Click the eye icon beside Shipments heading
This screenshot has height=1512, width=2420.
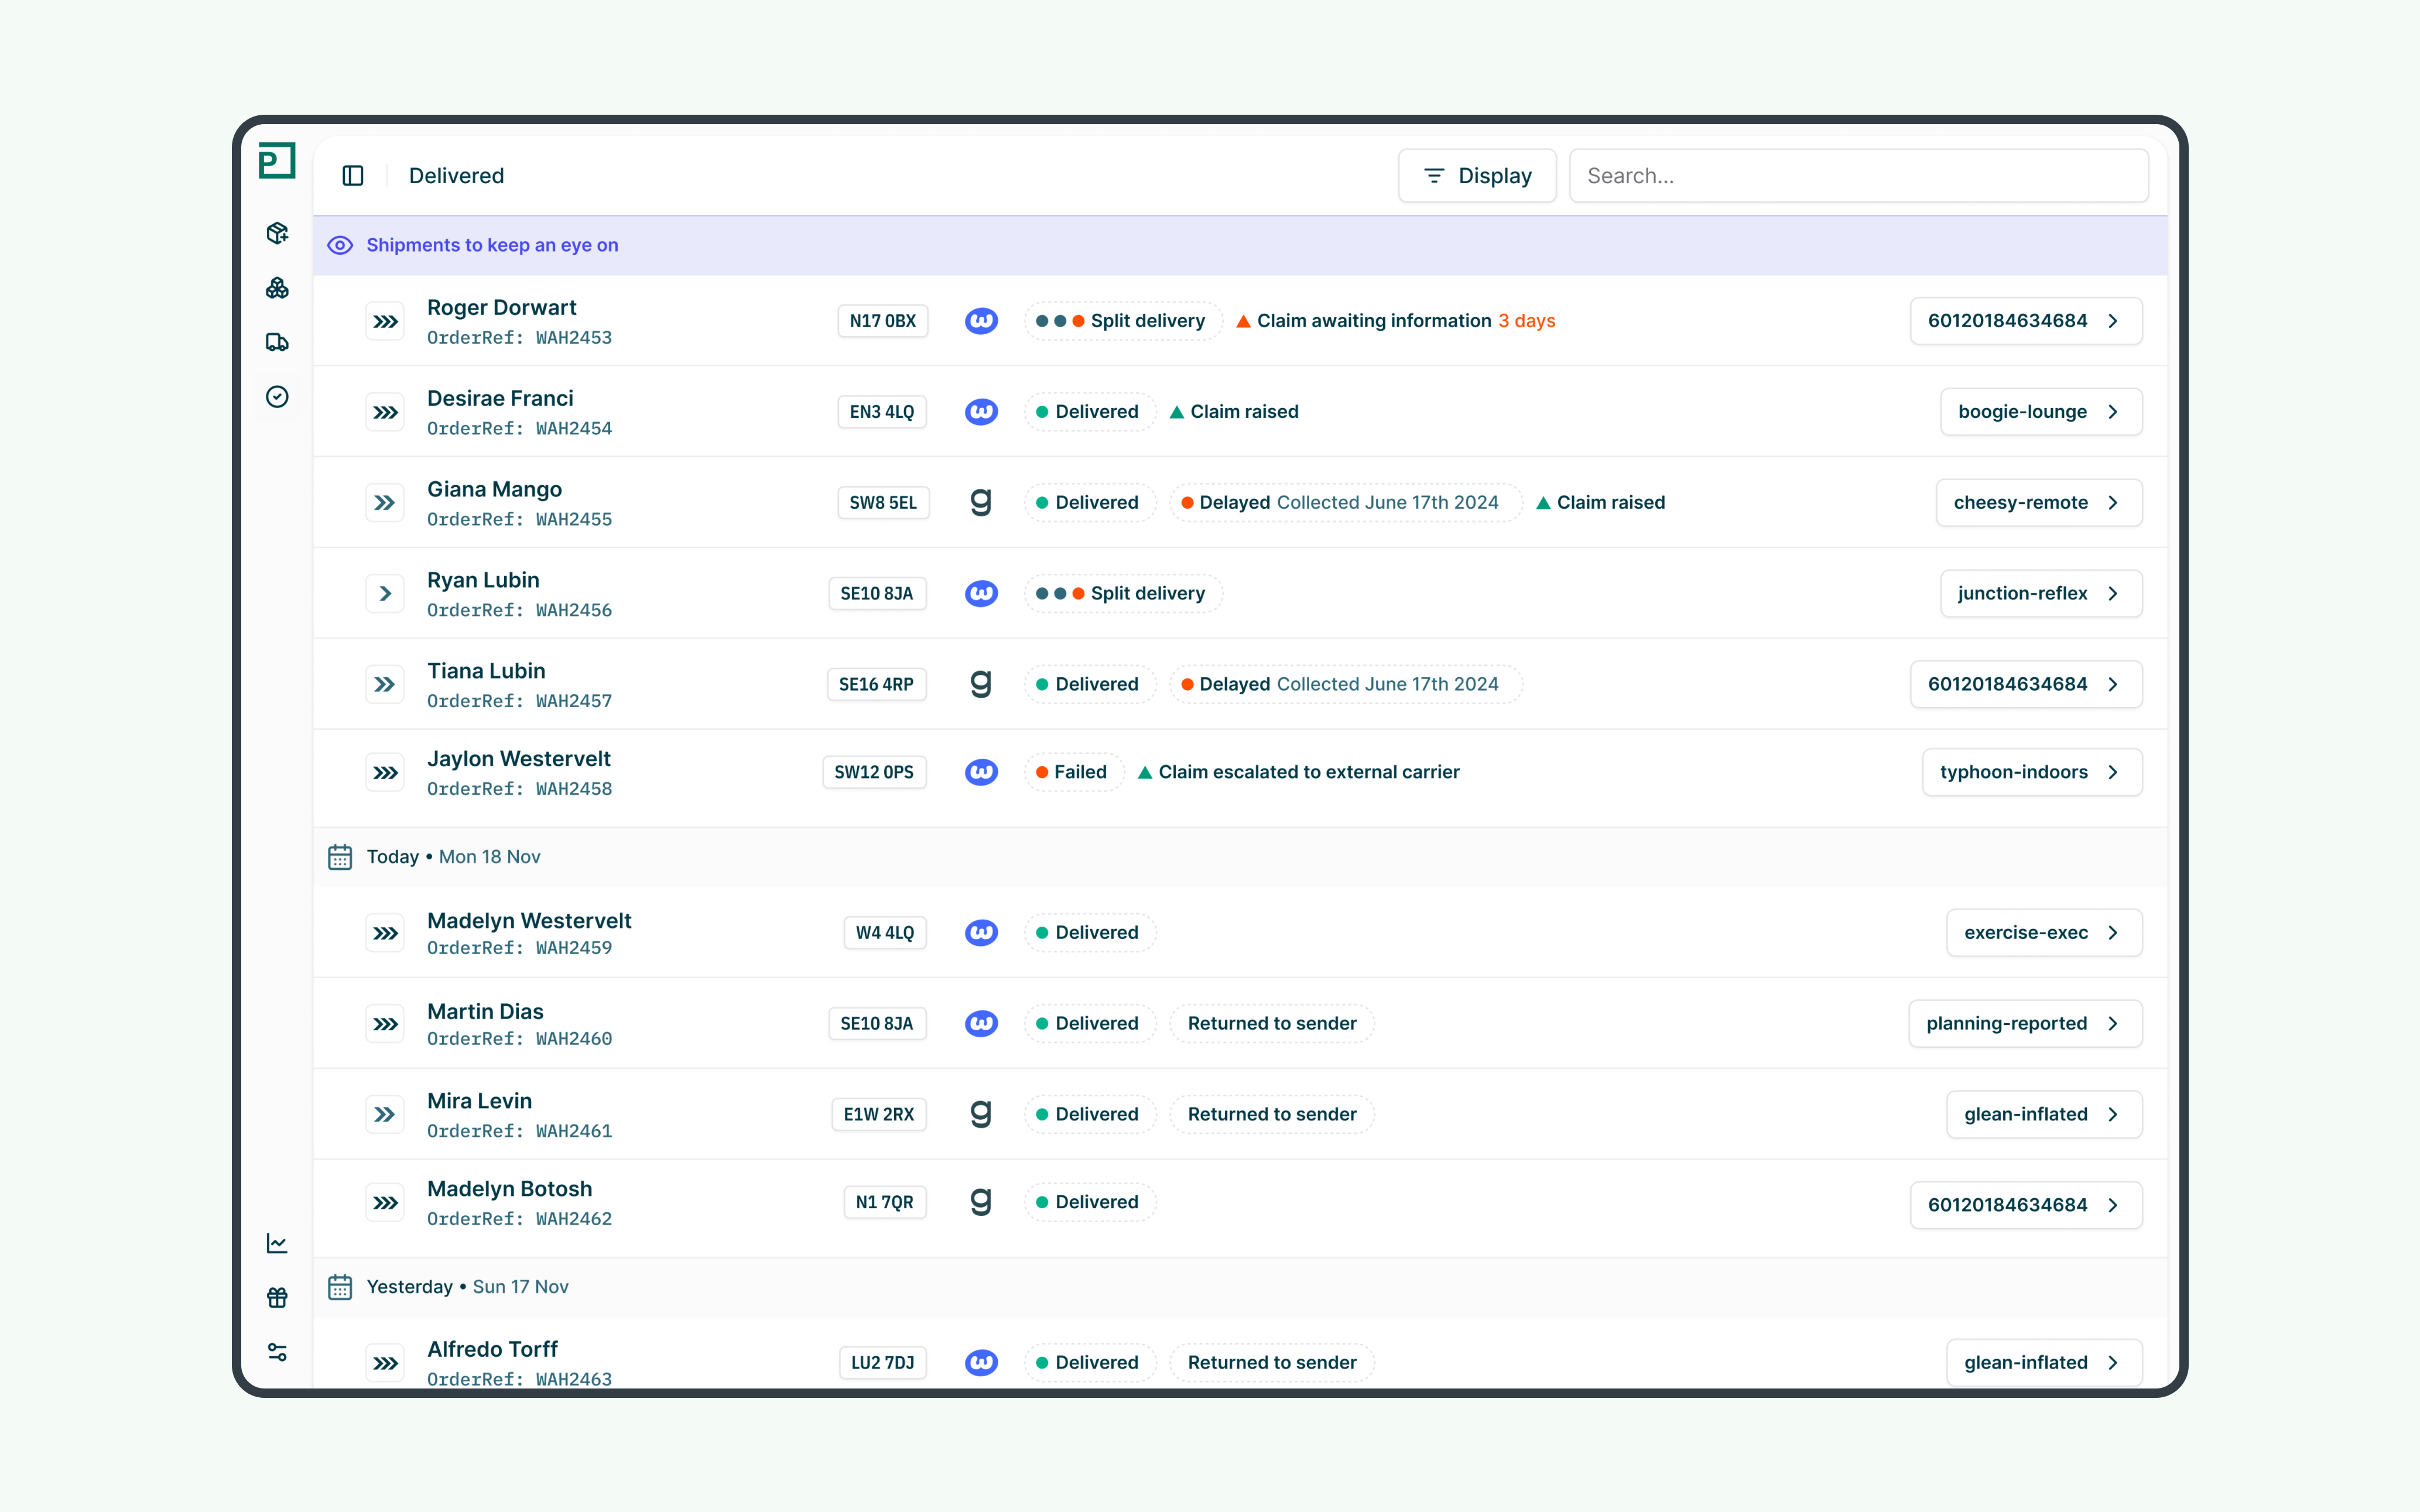(x=340, y=245)
